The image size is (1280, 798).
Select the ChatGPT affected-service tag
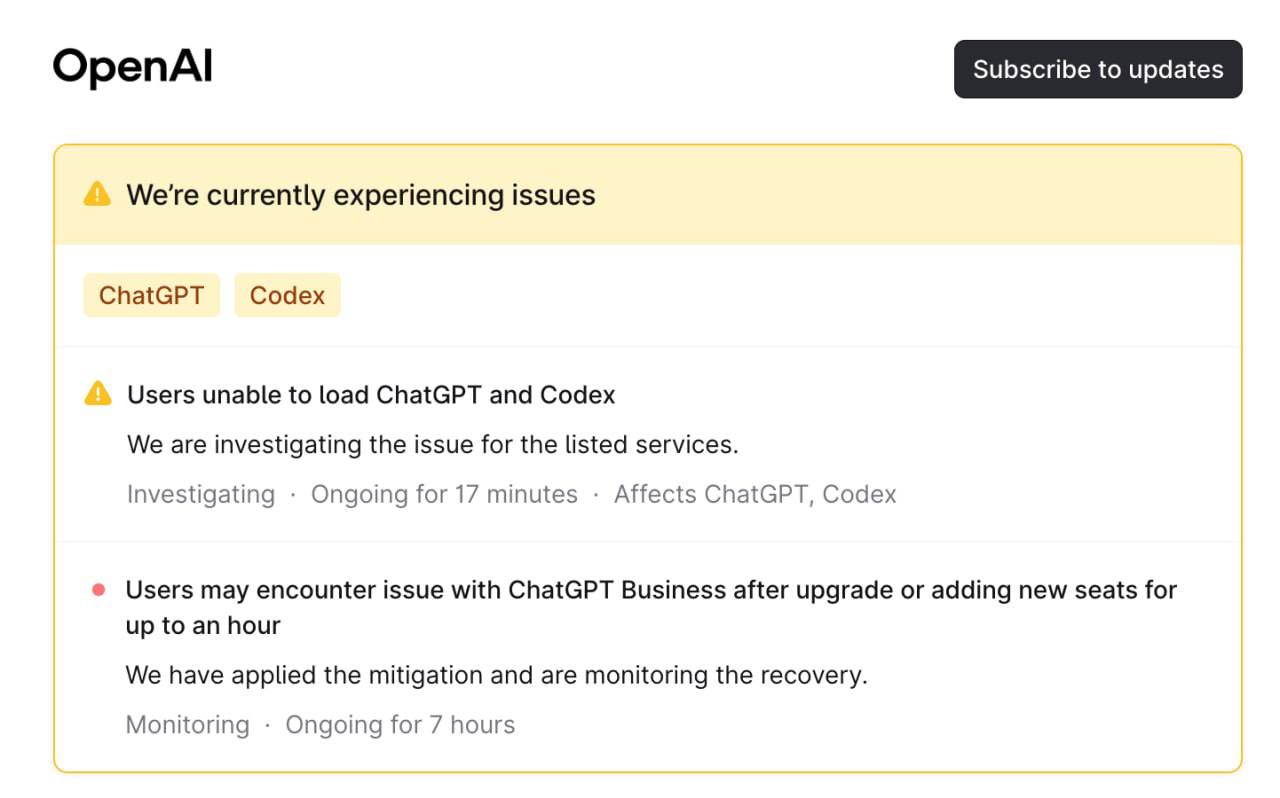coord(151,296)
